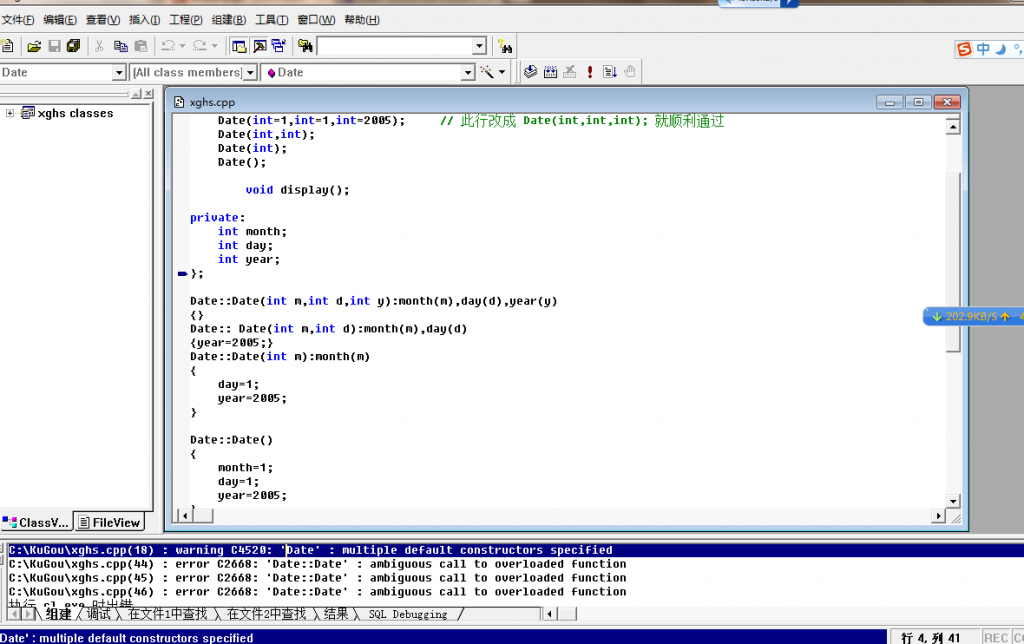Open the All class members dropdown
This screenshot has width=1024, height=644.
pyautogui.click(x=250, y=72)
